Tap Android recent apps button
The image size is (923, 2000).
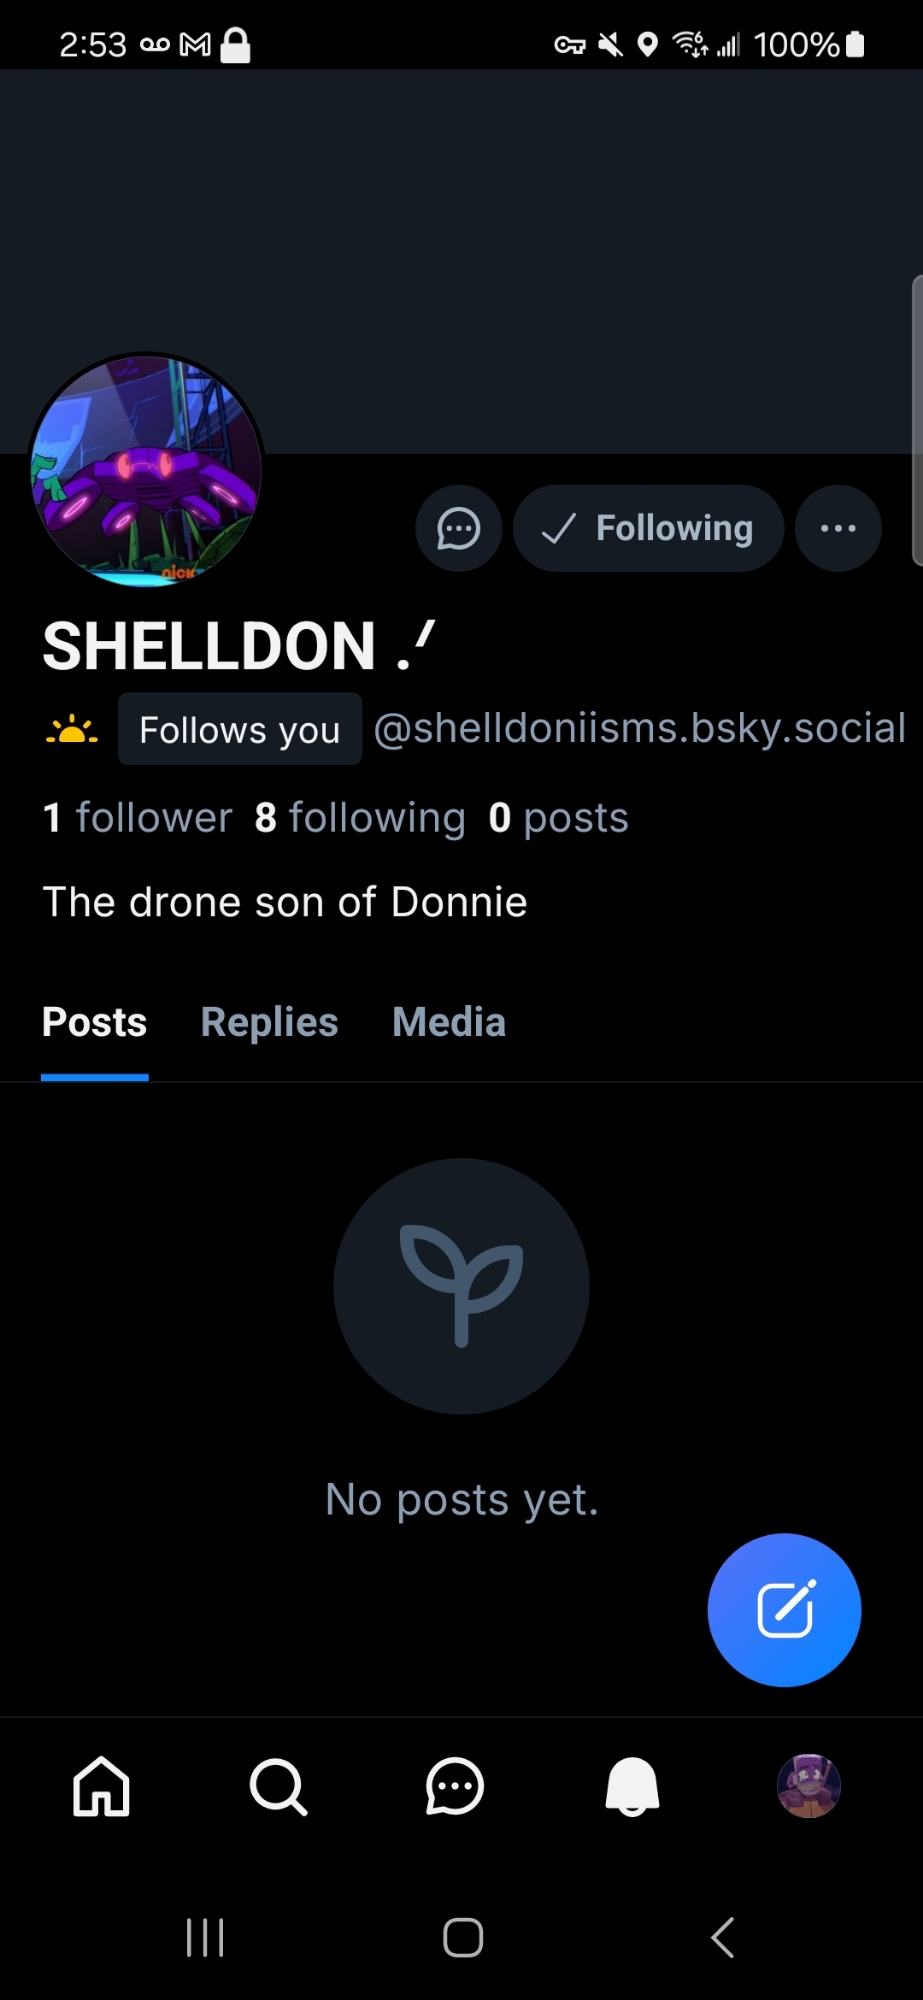(205, 1937)
